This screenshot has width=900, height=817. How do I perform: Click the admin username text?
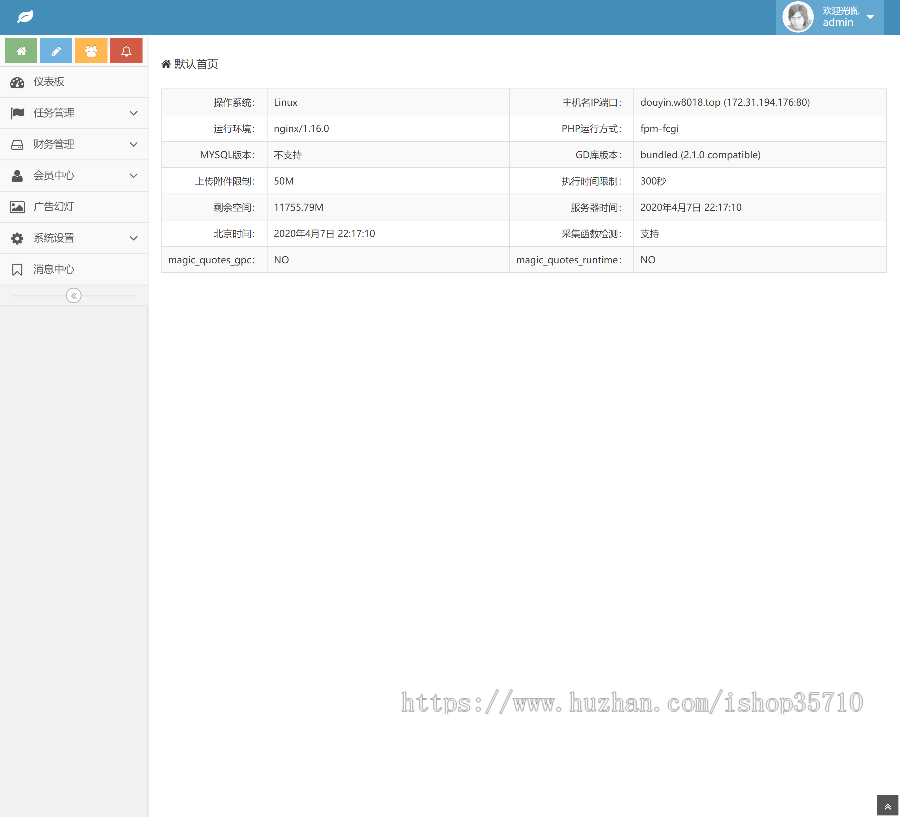(838, 22)
